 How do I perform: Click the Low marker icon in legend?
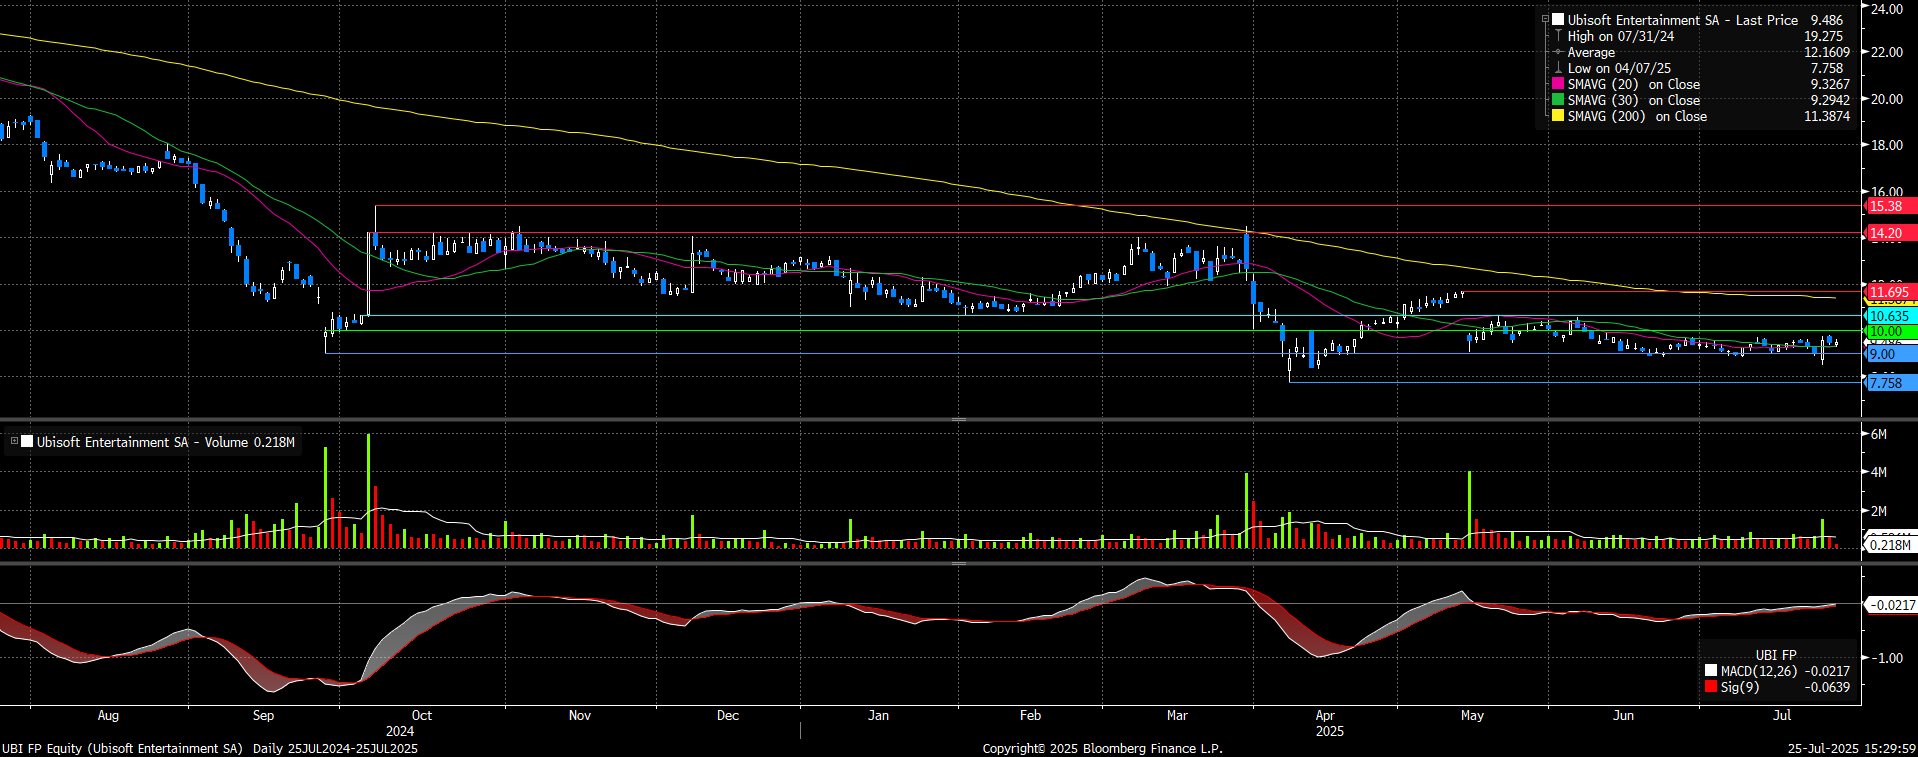(x=1558, y=68)
